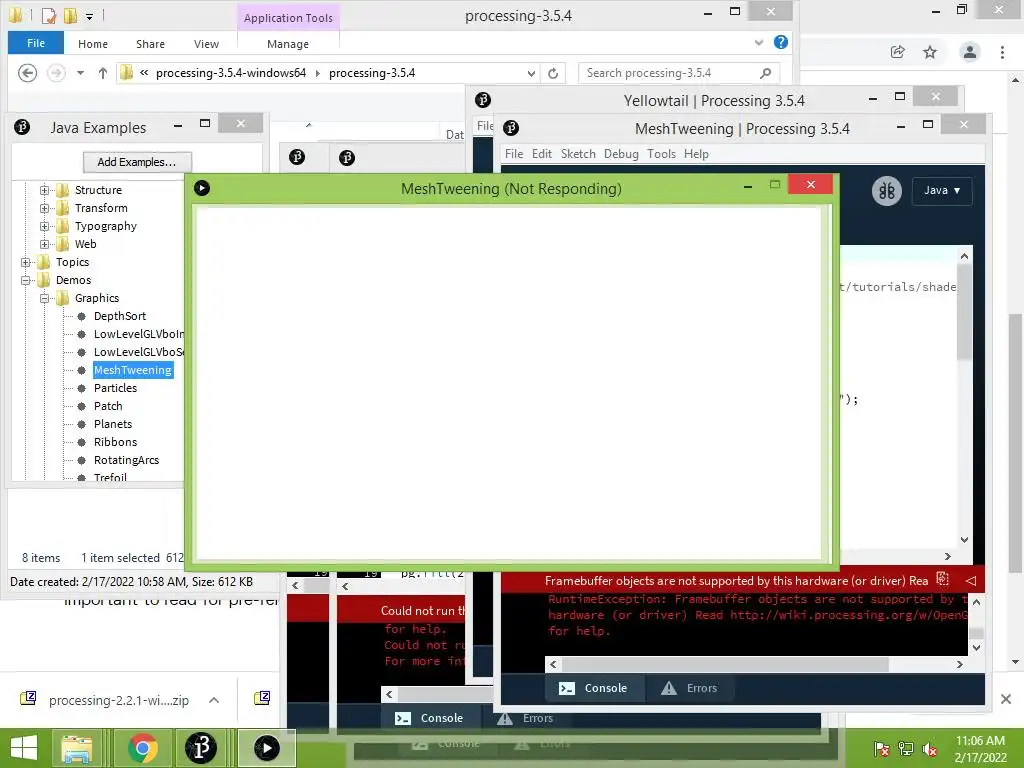Open Help menu in MeshTweening Processing window
Image resolution: width=1024 pixels, height=768 pixels.
[696, 153]
